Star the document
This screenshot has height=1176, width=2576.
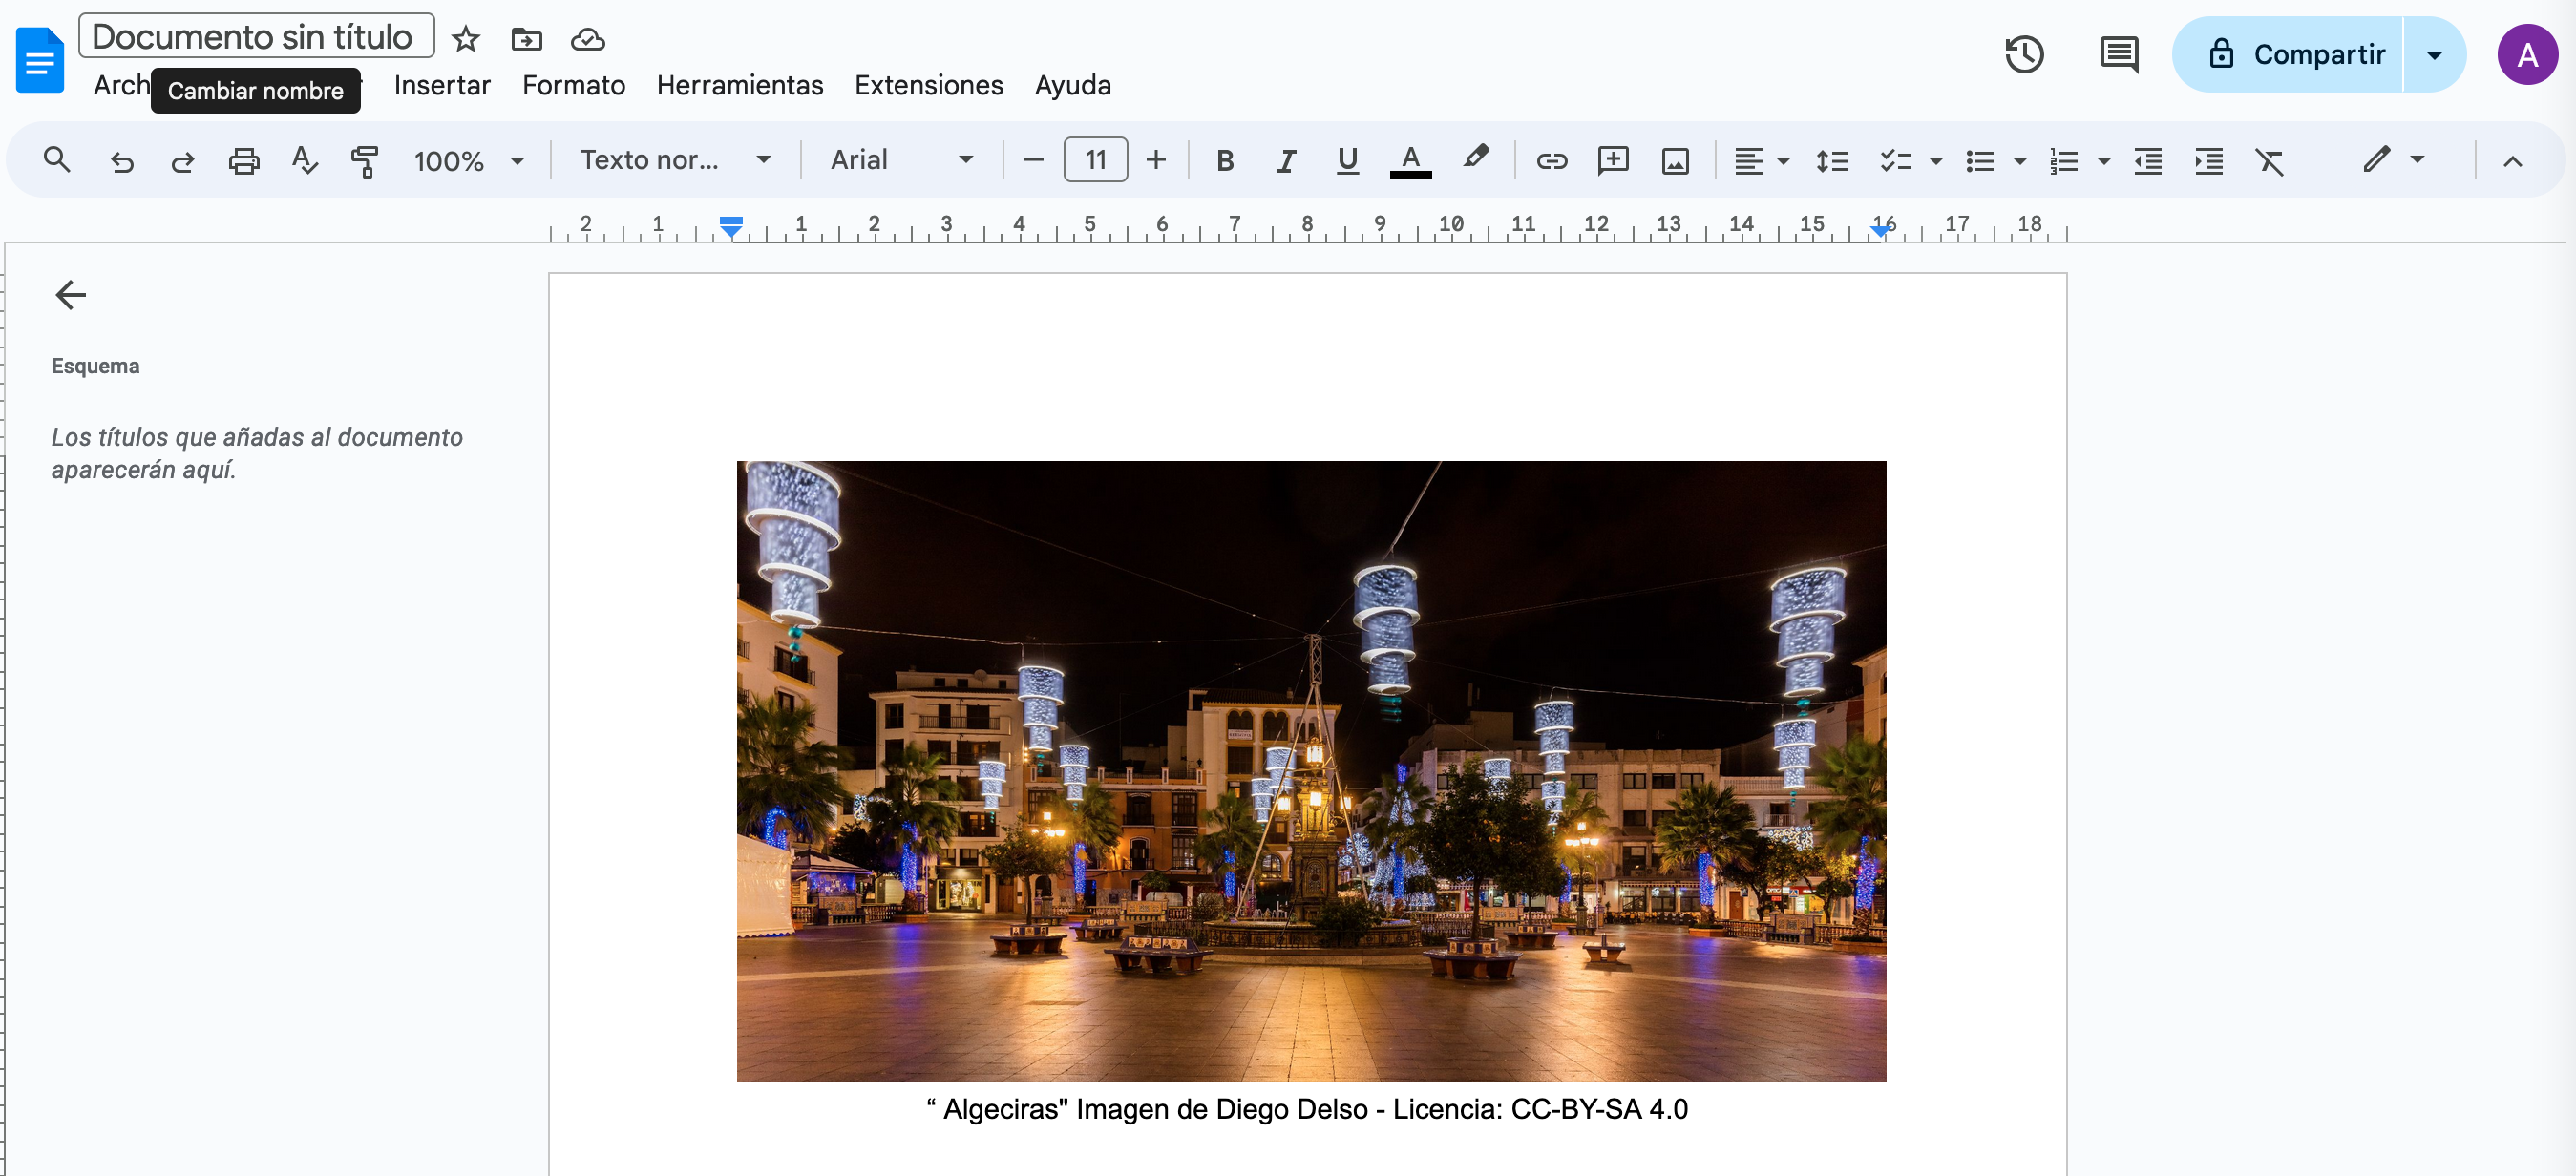tap(465, 40)
